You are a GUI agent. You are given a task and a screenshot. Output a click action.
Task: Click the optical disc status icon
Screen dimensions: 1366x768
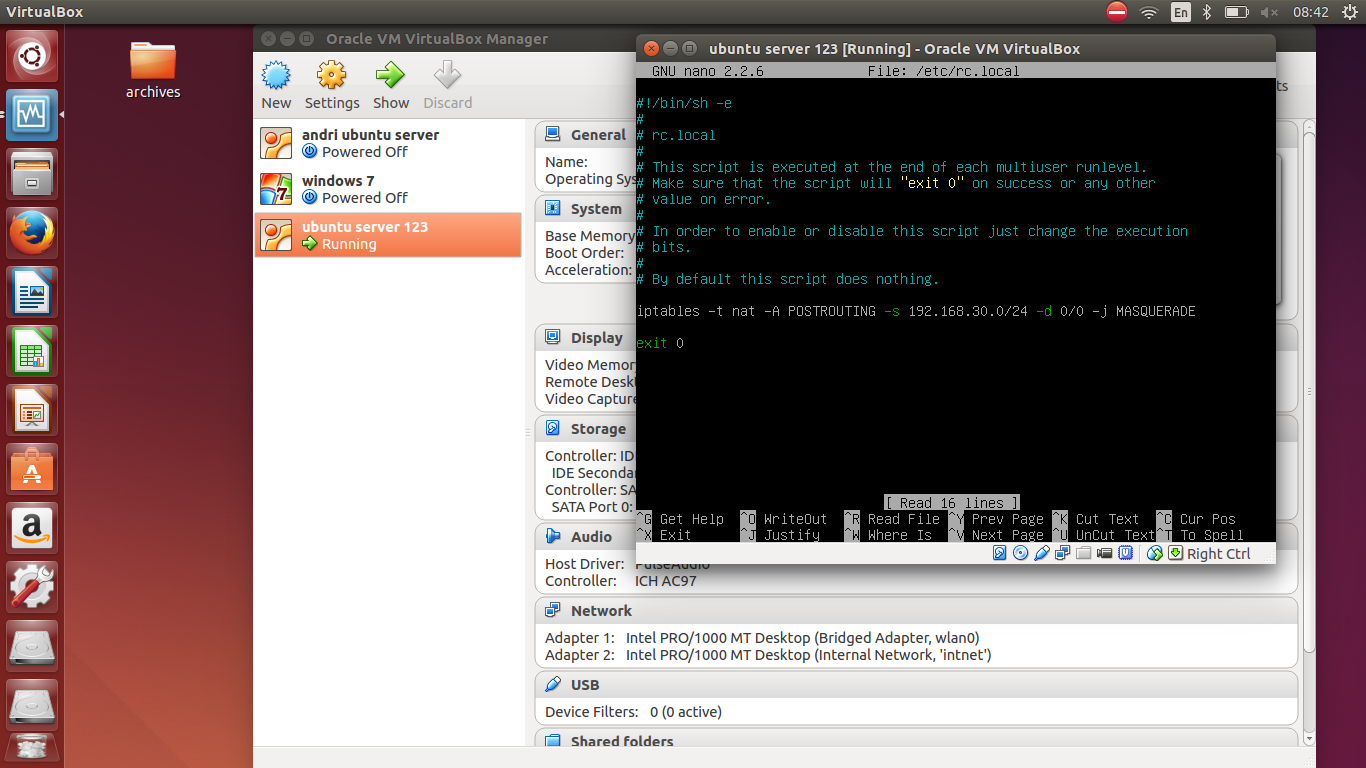tap(1020, 553)
